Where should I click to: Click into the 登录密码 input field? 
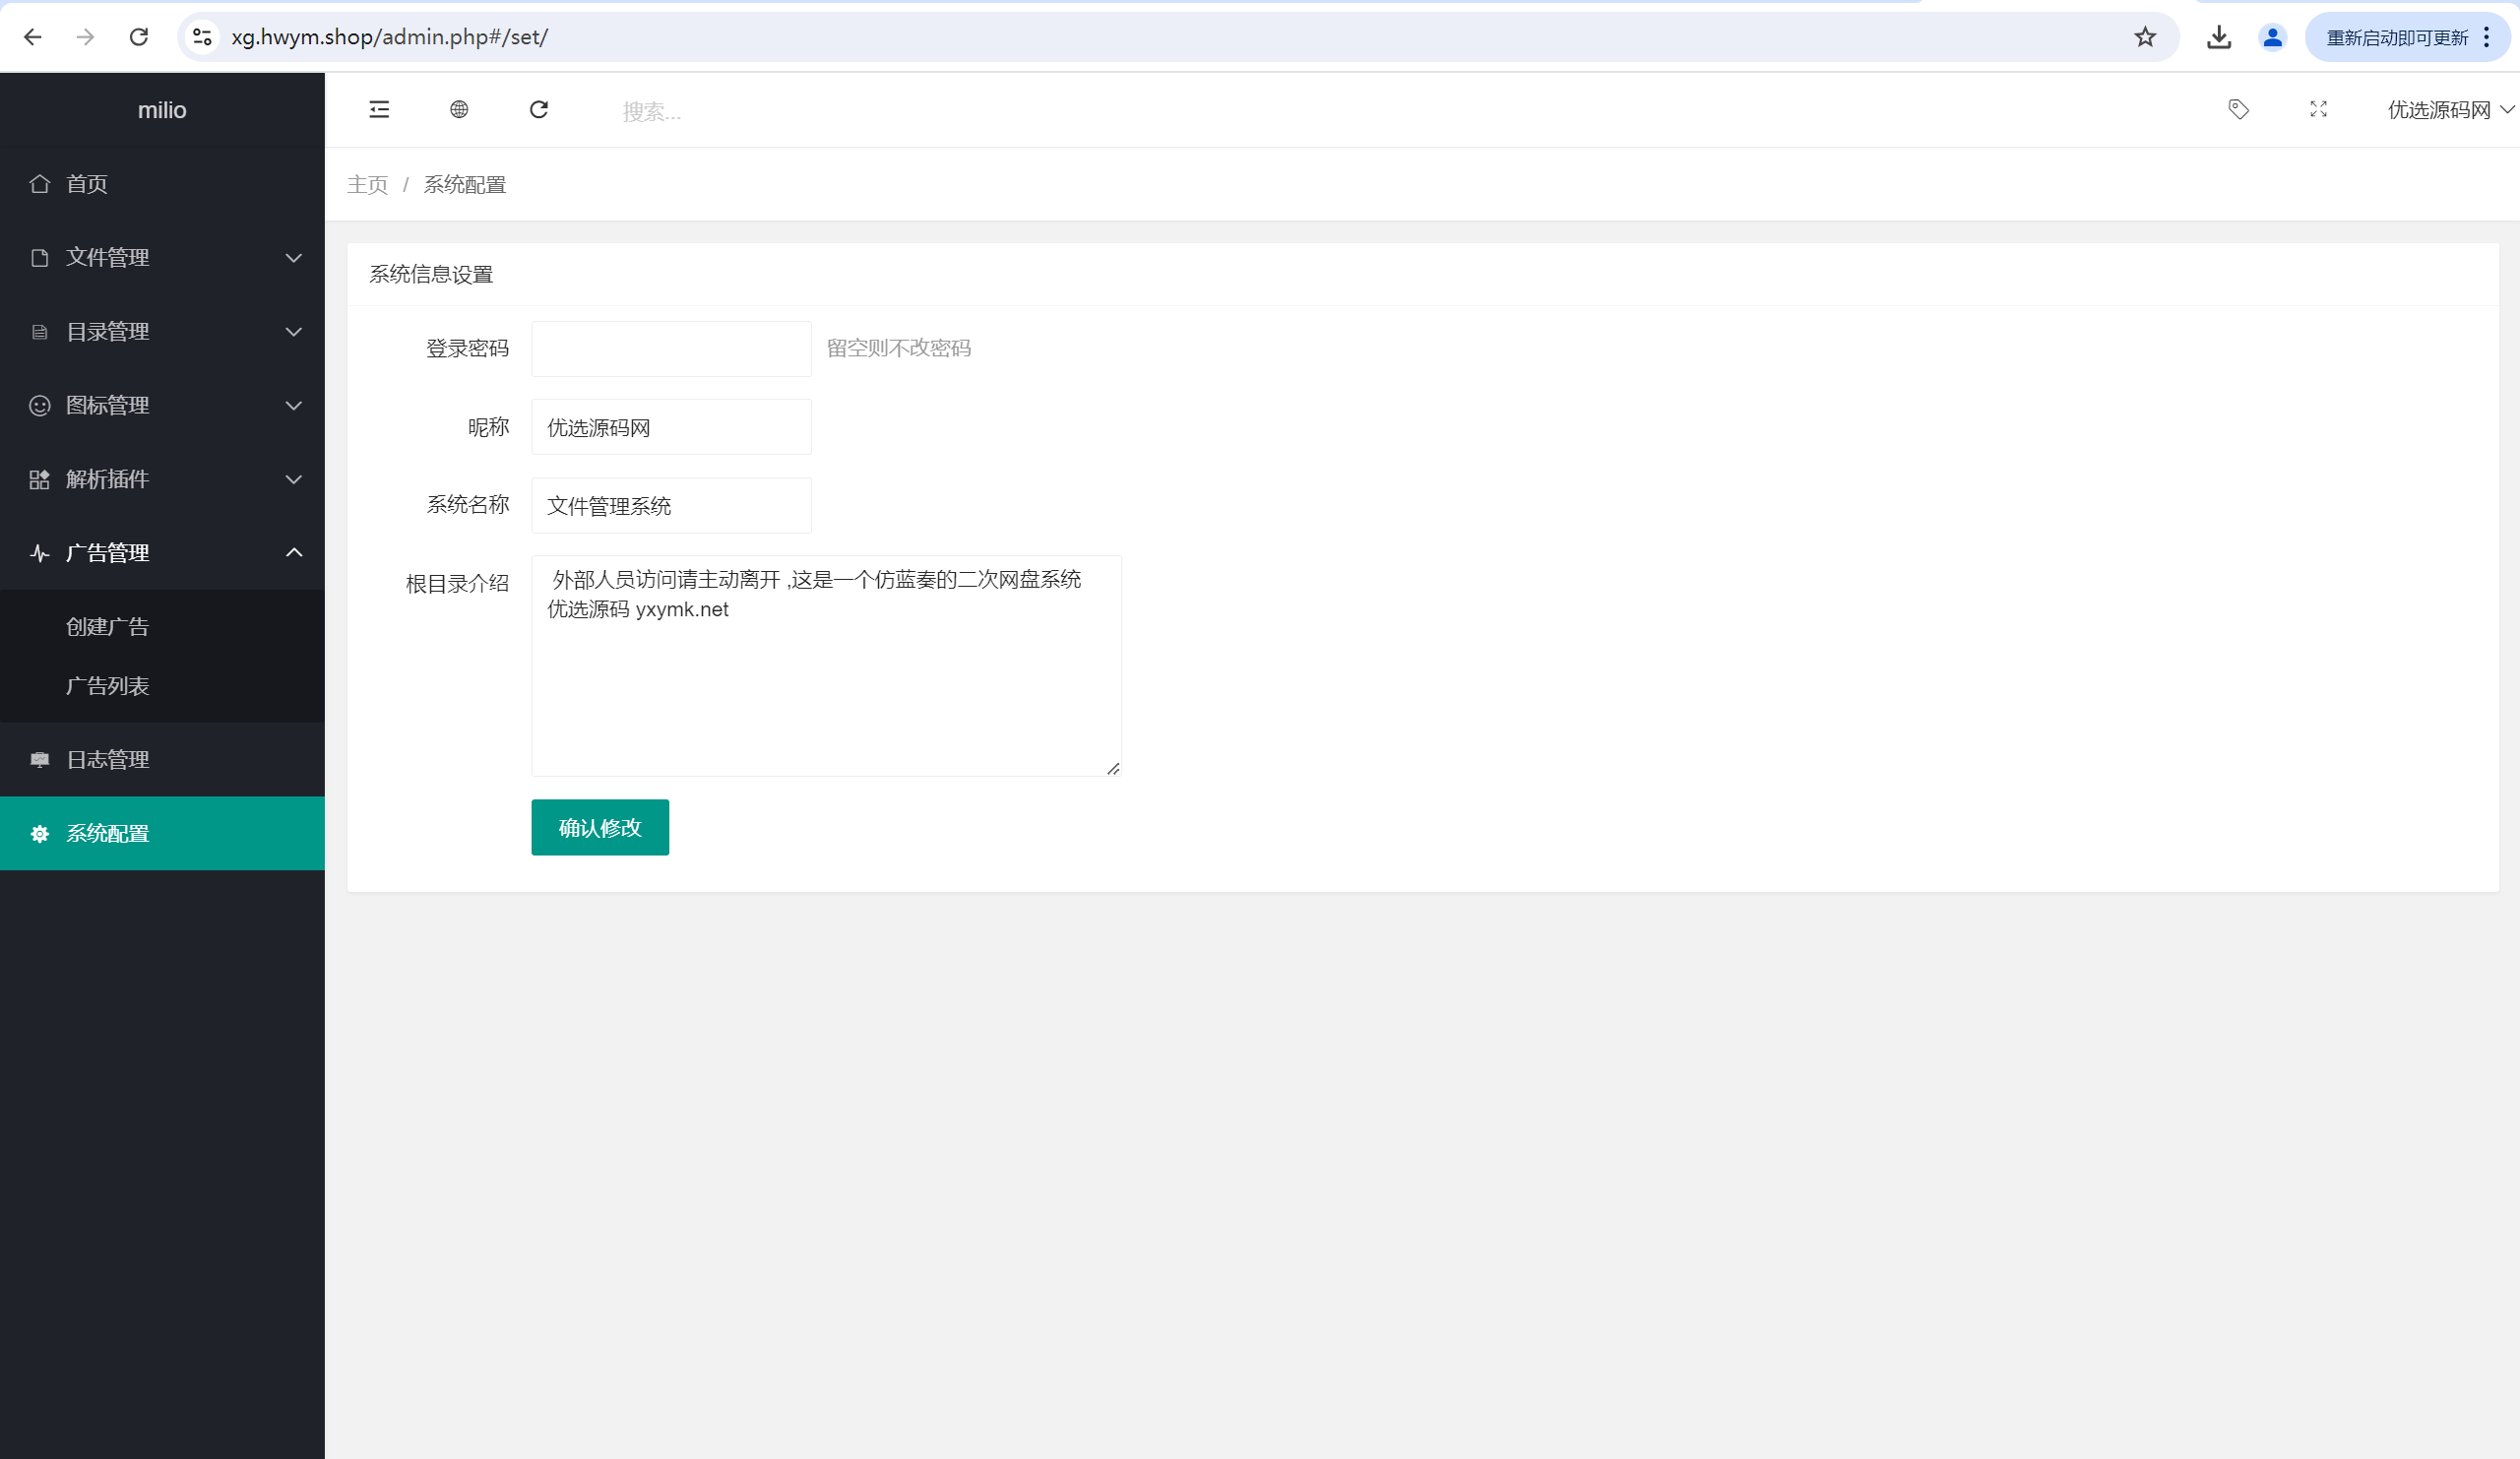coord(671,349)
